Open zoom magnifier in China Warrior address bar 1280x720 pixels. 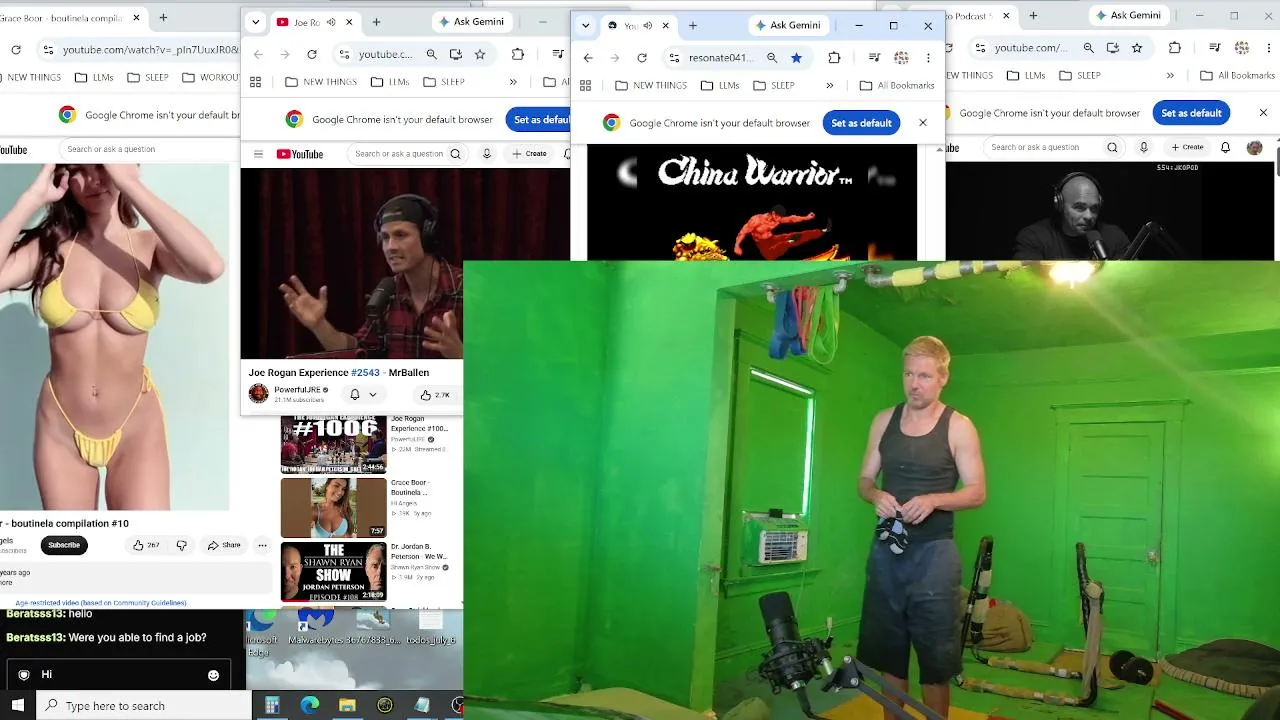[772, 58]
